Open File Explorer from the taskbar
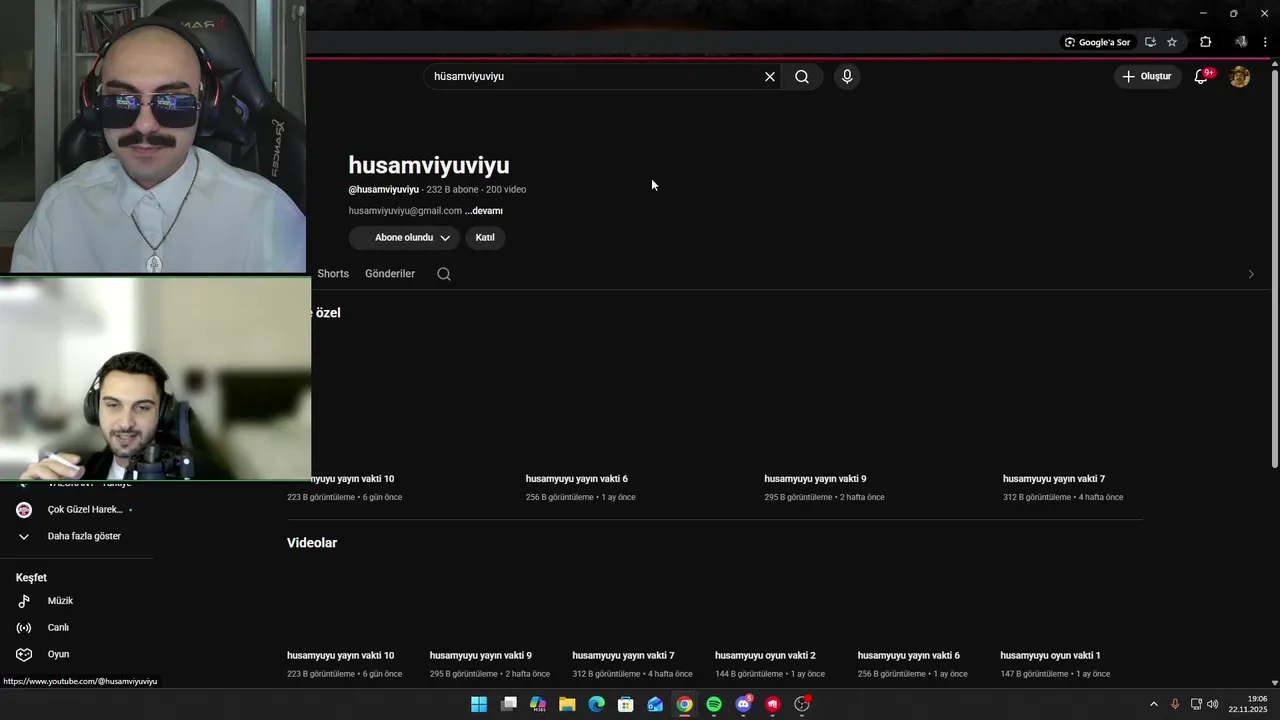Image resolution: width=1280 pixels, height=720 pixels. 567,704
